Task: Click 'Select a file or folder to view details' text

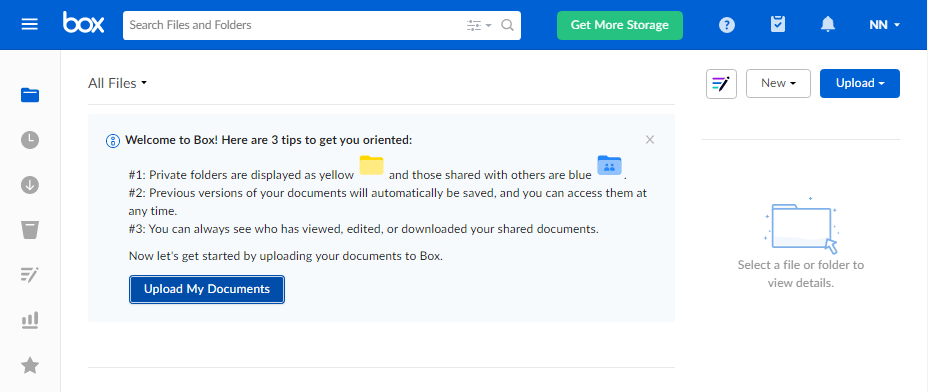Action: click(801, 274)
